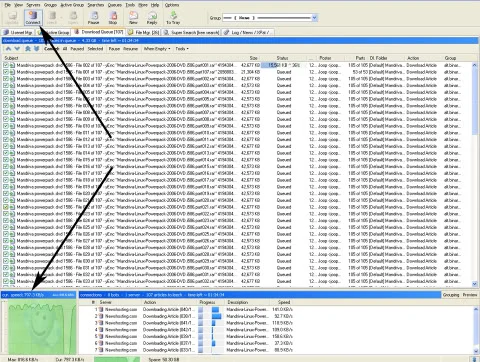
Task: Sort by the Size column header
Action: click(x=254, y=58)
